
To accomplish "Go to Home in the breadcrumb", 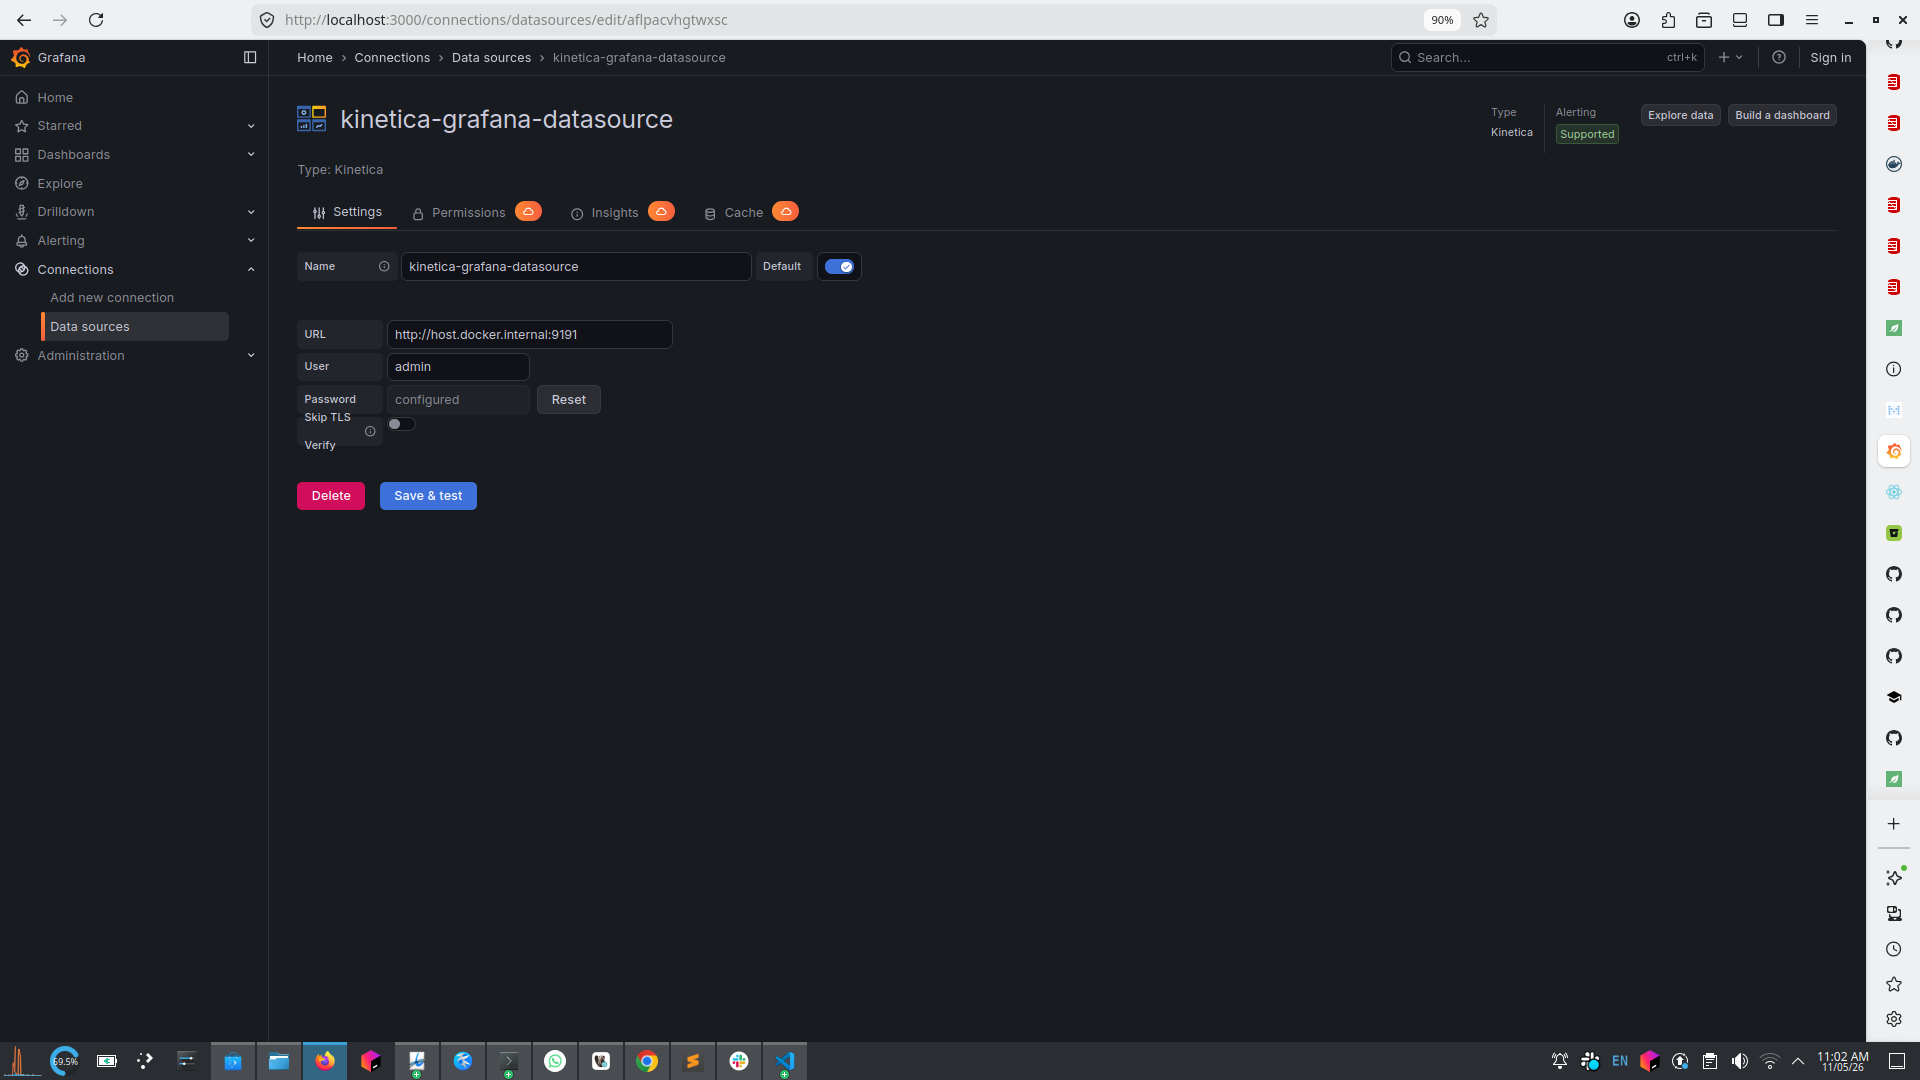I will click(314, 58).
